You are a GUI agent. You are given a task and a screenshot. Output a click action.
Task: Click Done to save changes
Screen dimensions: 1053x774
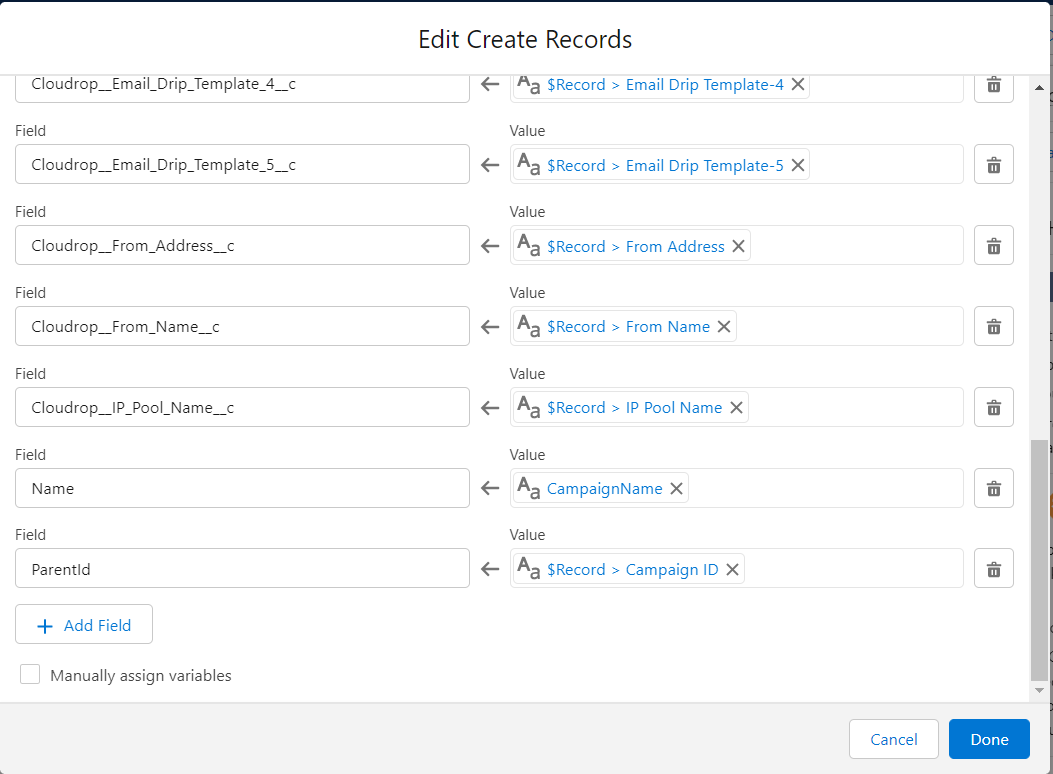[x=989, y=740]
